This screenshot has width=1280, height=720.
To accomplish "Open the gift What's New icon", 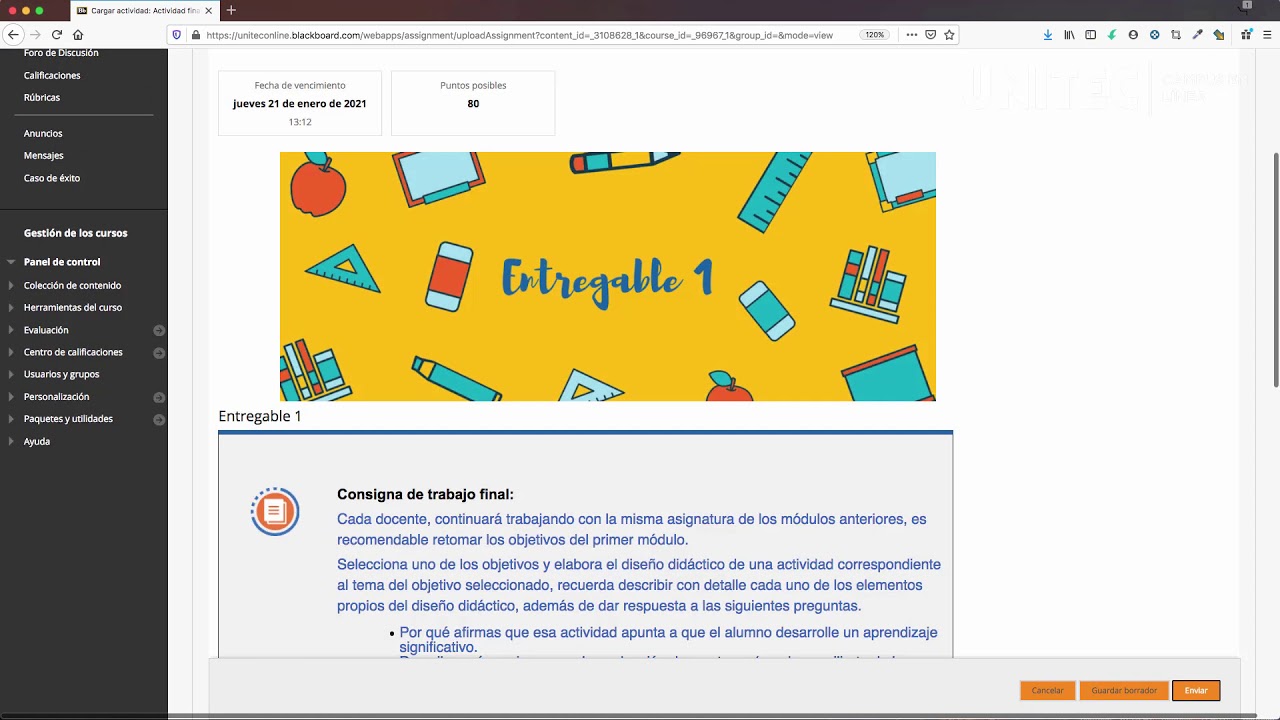I will 1246,34.
